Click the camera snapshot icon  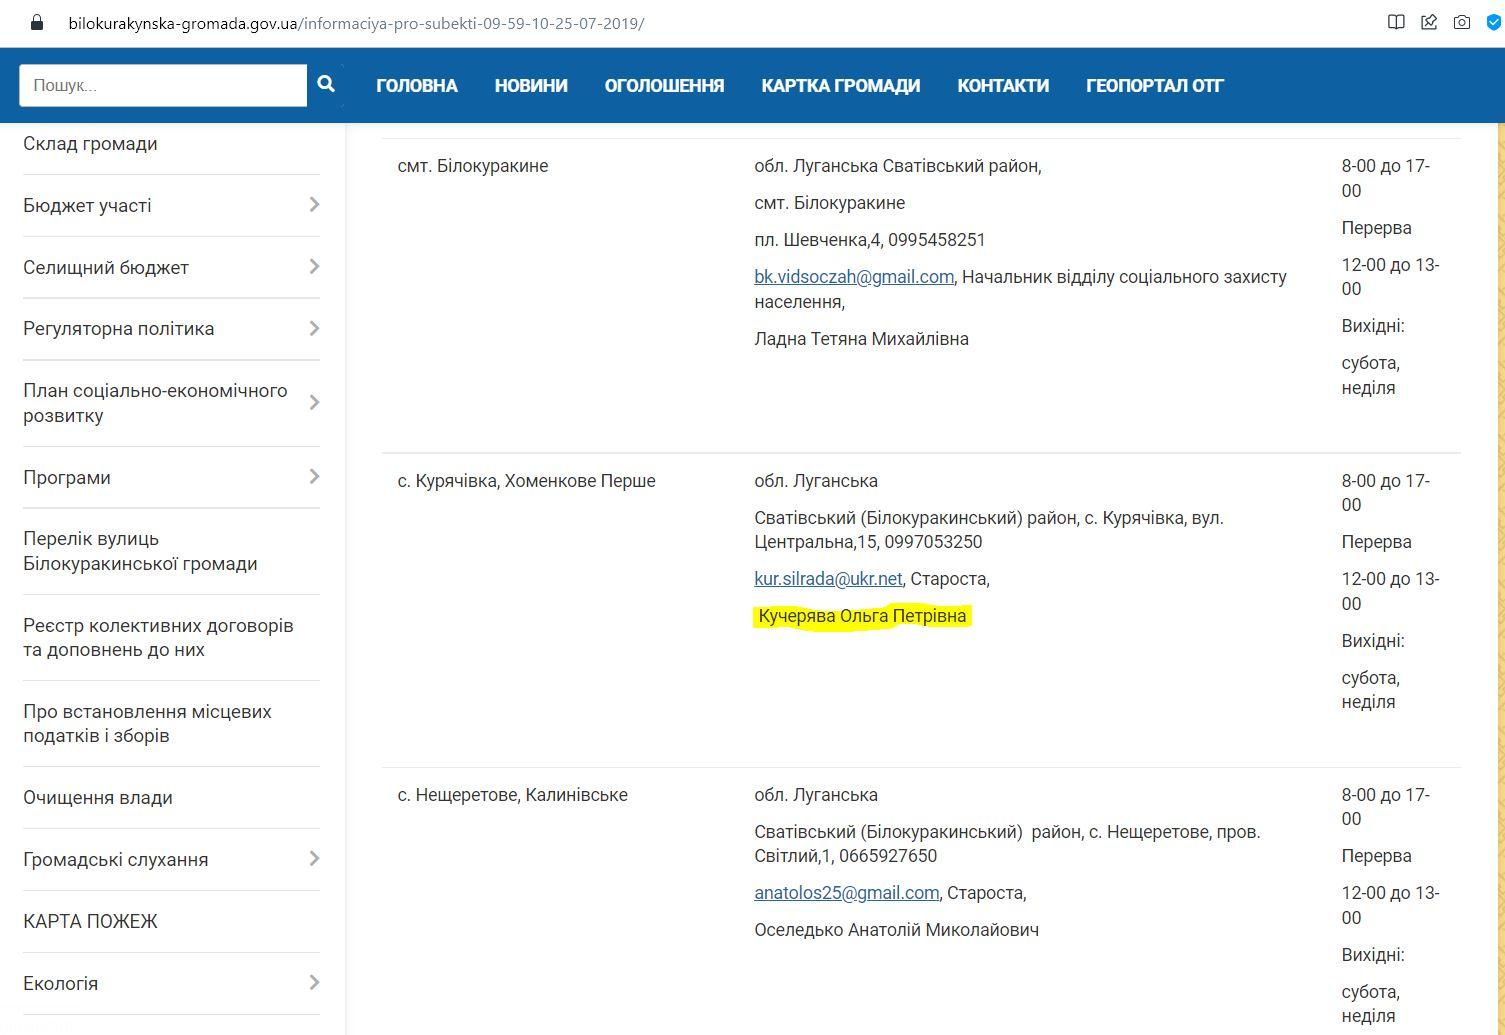pyautogui.click(x=1462, y=22)
